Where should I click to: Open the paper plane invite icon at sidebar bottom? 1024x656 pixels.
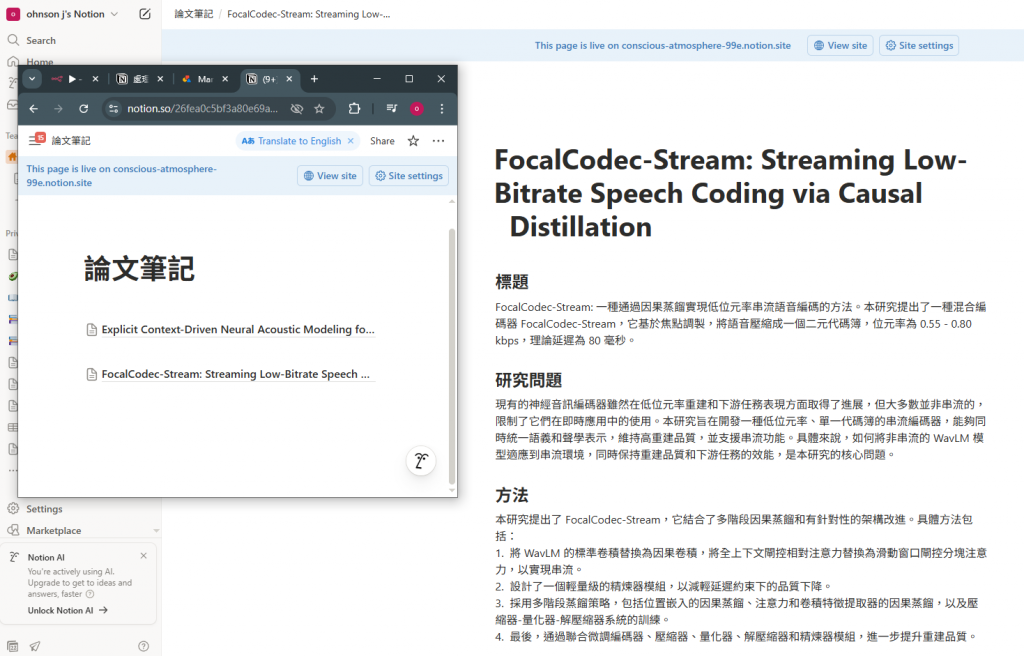pyautogui.click(x=35, y=646)
